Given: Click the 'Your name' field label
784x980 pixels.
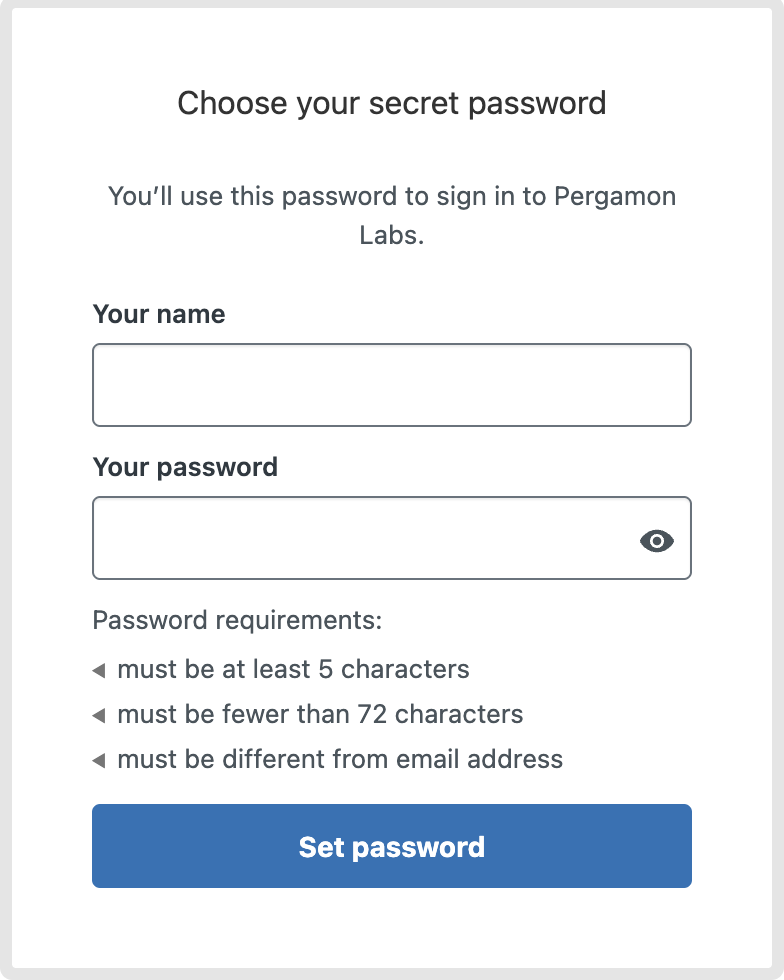Looking at the screenshot, I should point(159,314).
